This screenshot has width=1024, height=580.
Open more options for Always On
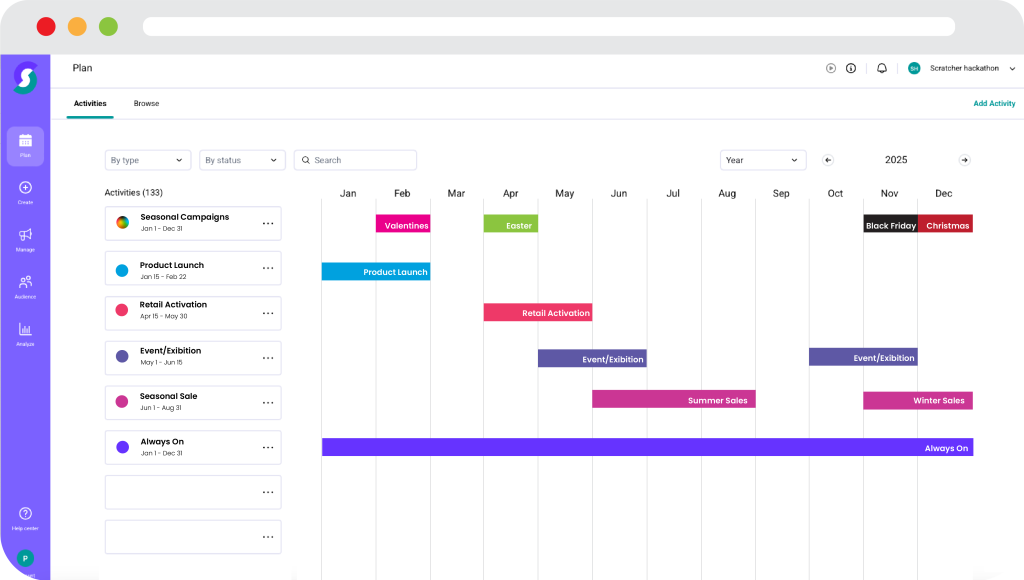coord(268,448)
